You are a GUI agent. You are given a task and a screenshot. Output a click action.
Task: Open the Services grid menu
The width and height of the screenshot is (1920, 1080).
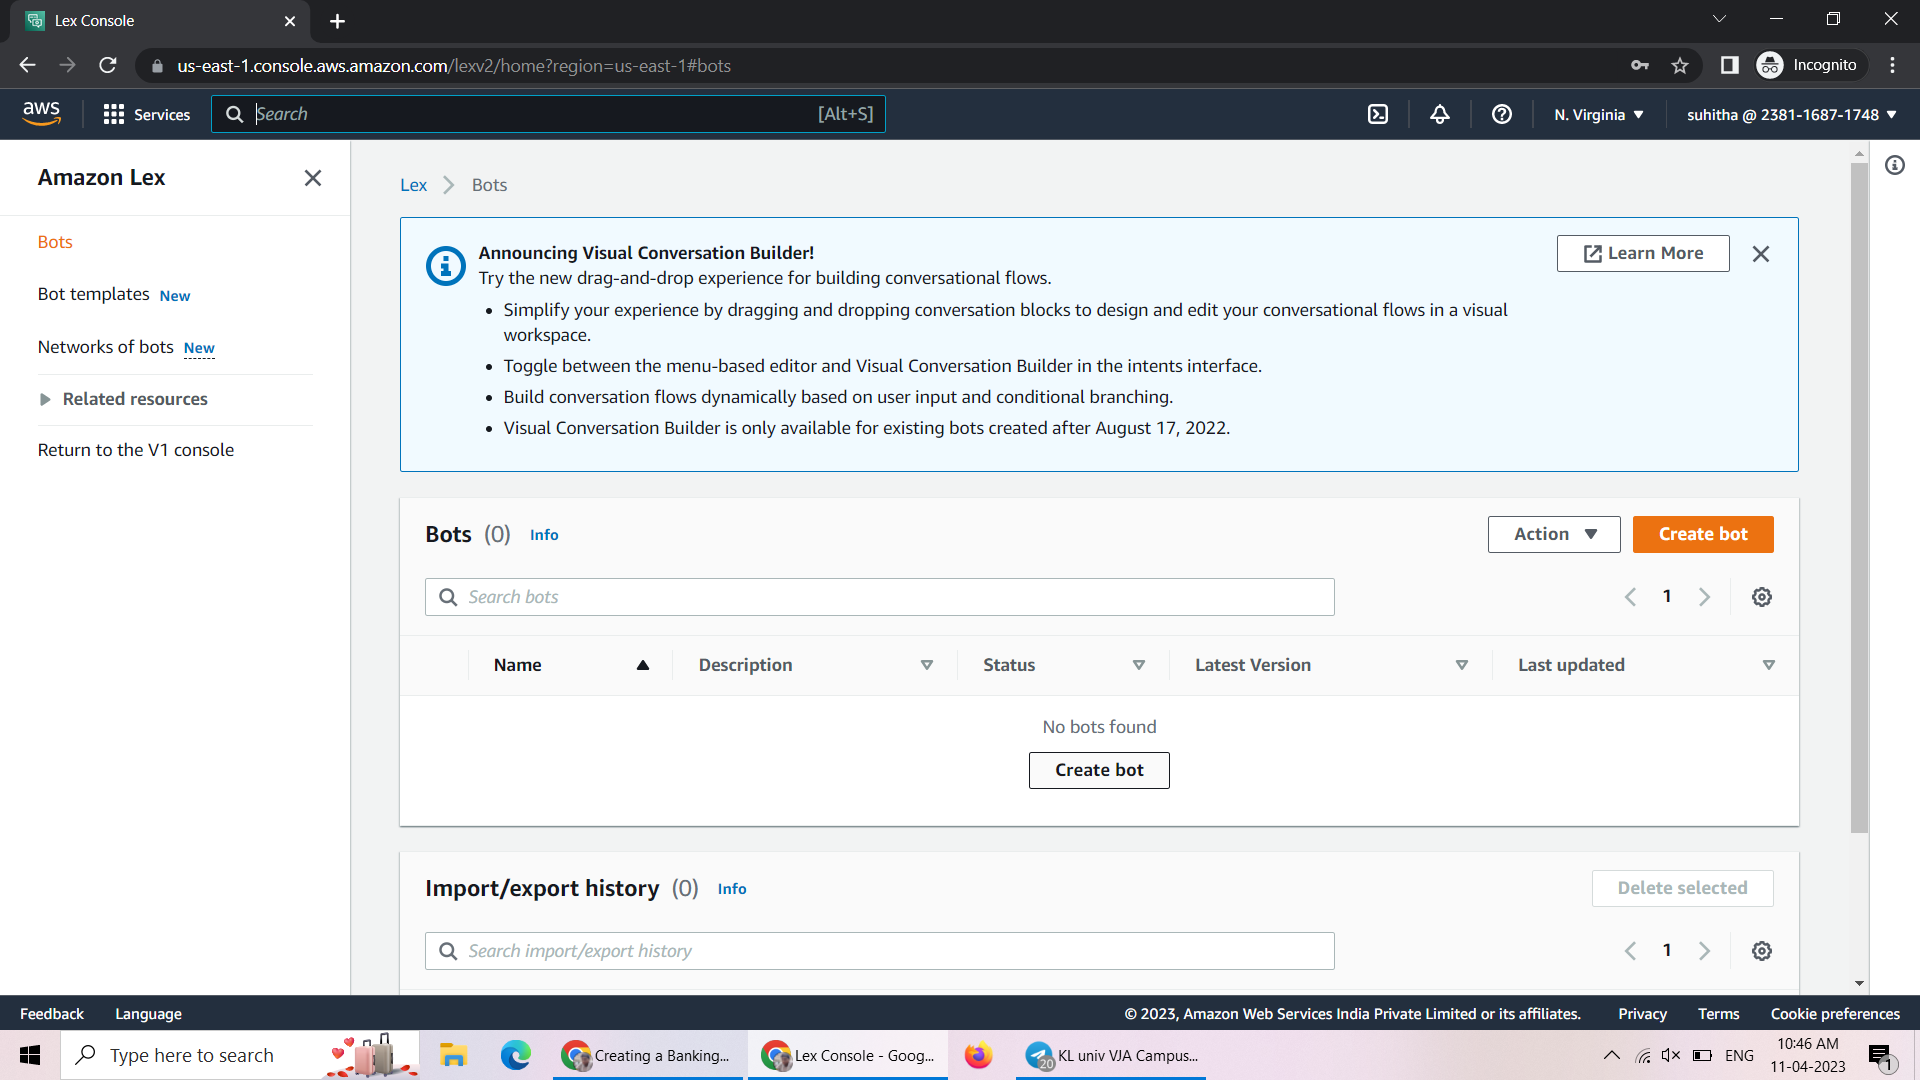pyautogui.click(x=114, y=114)
